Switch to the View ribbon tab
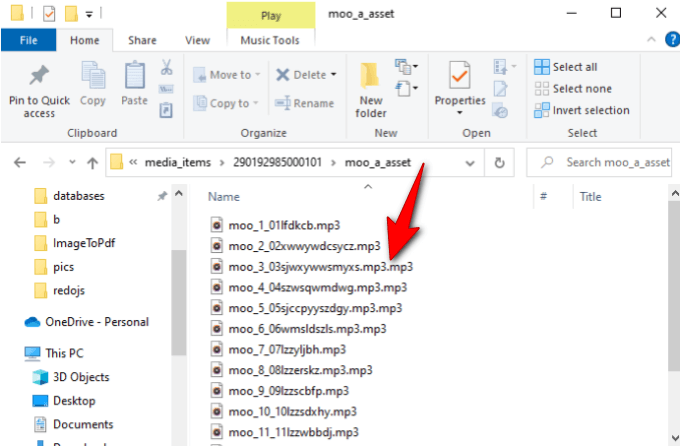The width and height of the screenshot is (680, 446). point(197,40)
